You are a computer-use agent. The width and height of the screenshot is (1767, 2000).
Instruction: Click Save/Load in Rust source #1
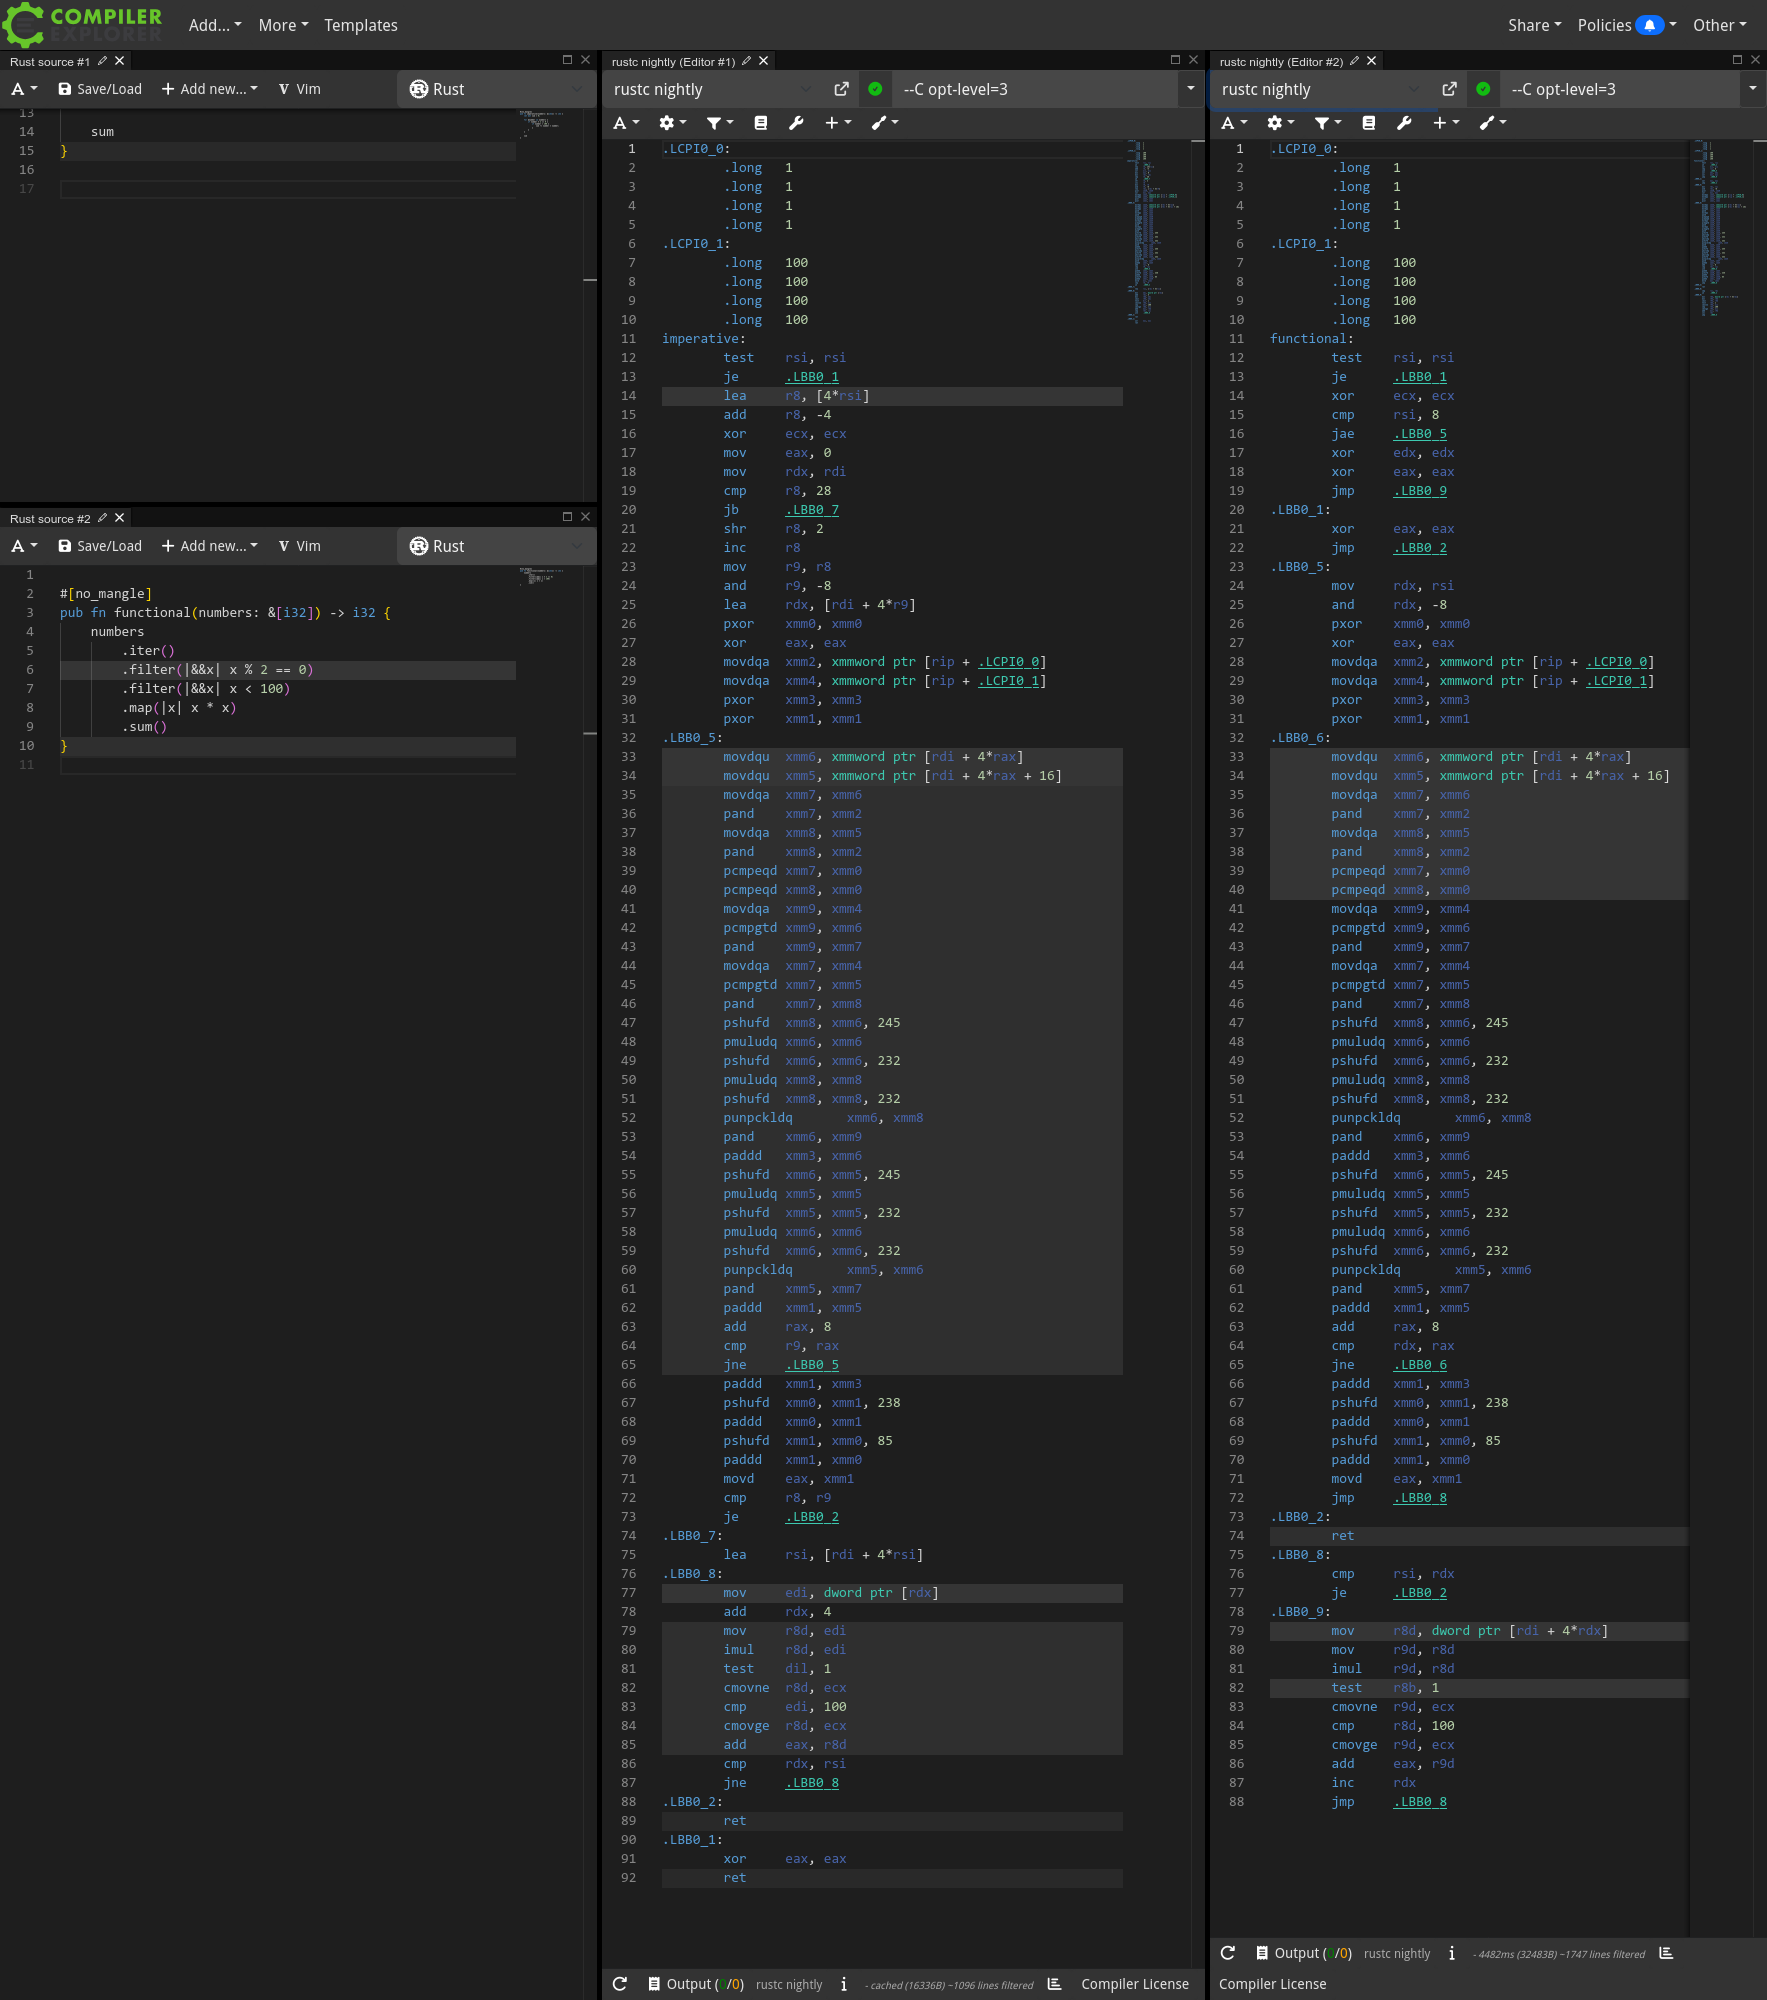[x=100, y=89]
